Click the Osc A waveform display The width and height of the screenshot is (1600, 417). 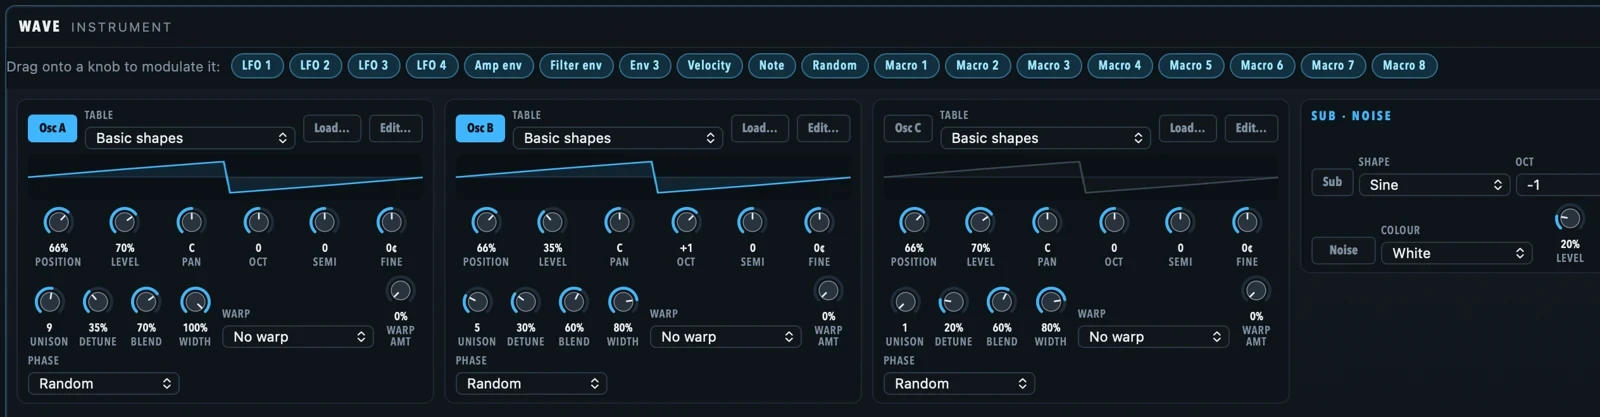(225, 177)
